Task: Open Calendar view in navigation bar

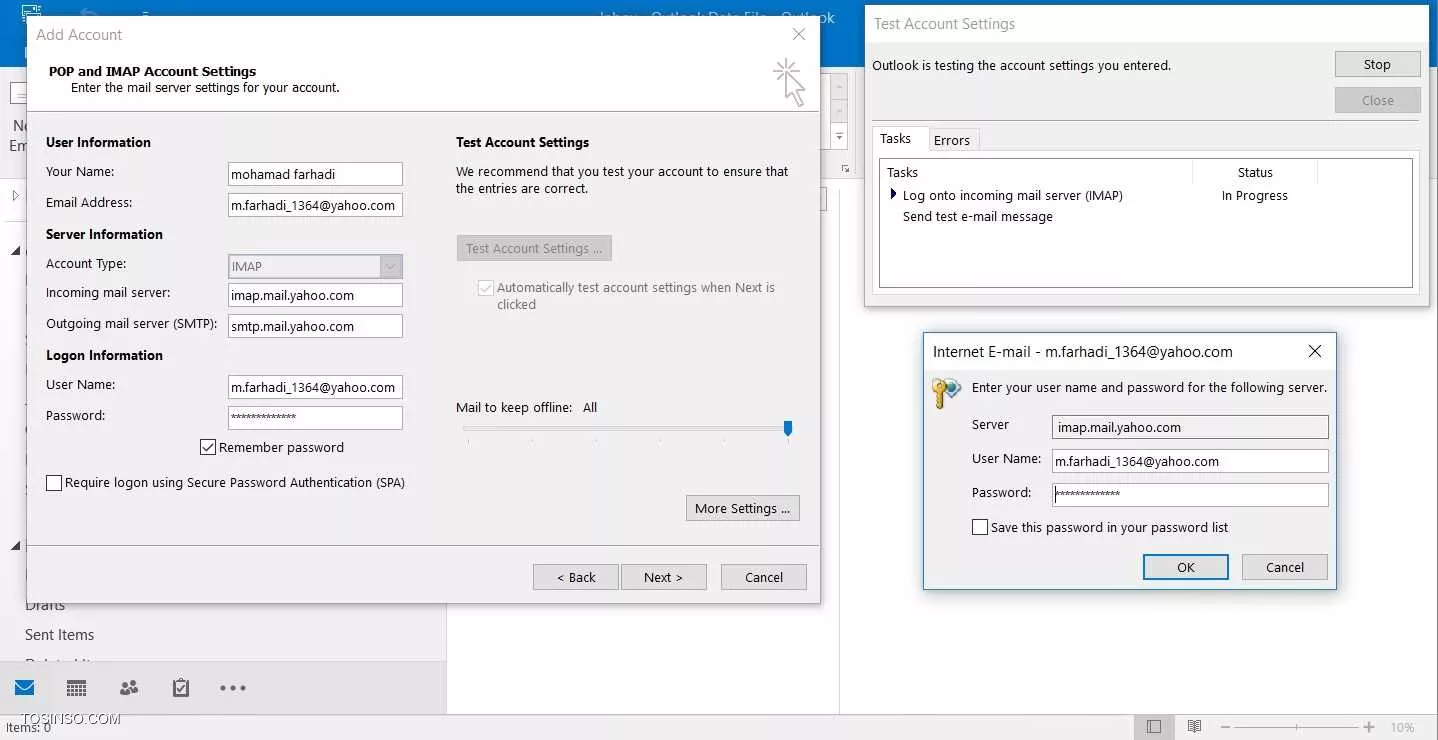Action: [x=76, y=688]
